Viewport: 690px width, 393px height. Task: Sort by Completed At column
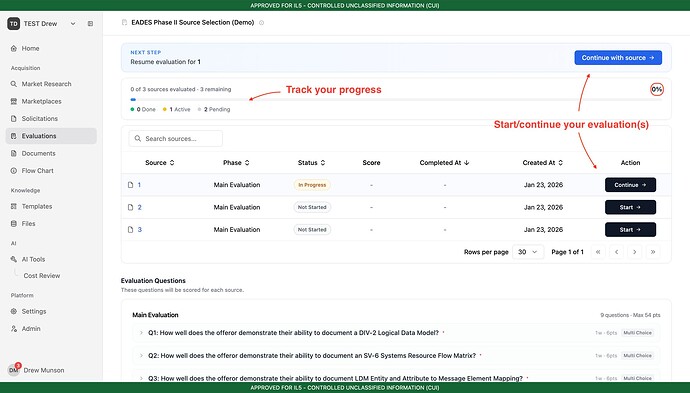tap(444, 163)
